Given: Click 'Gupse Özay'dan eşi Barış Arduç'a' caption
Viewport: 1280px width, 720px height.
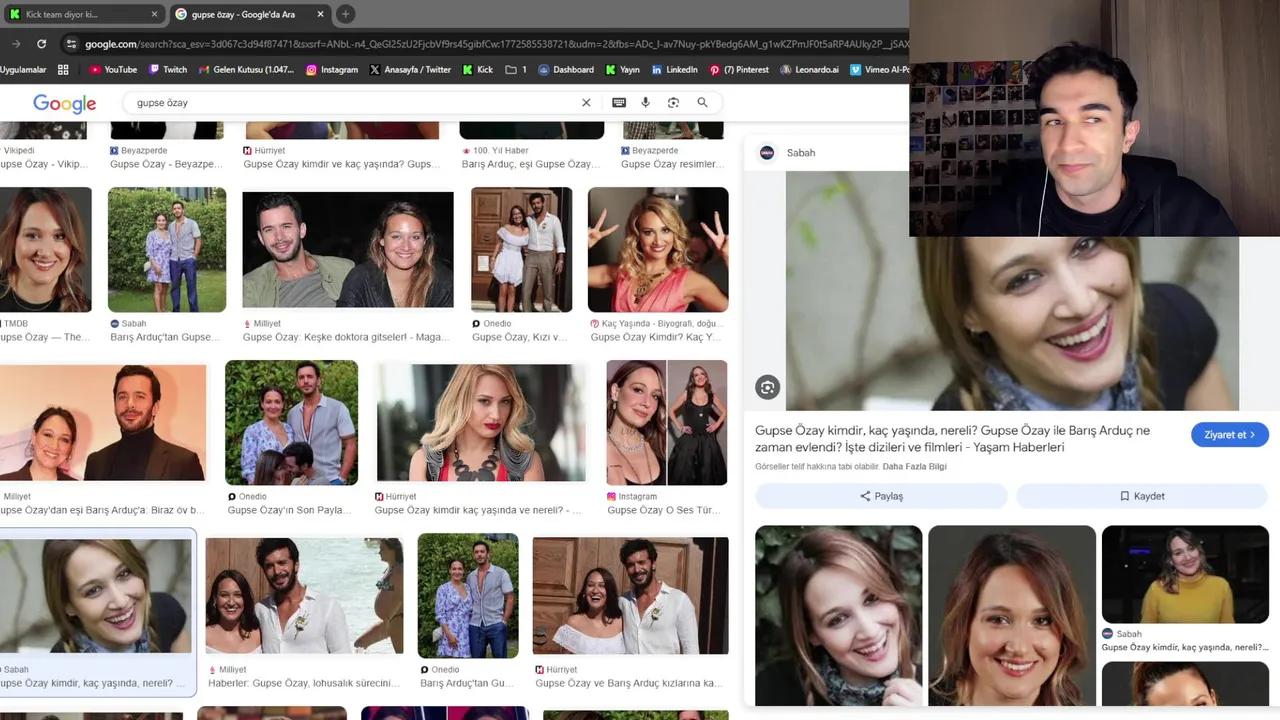Looking at the screenshot, I should (100, 511).
